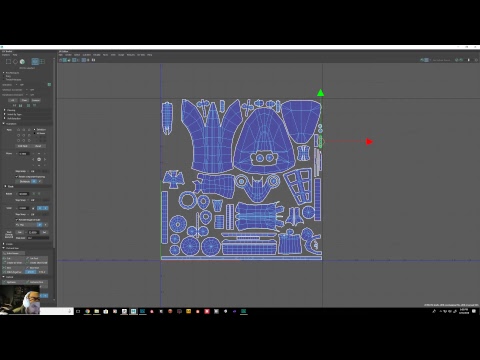Open the Tools menu in UV Editor
Viewport: 480px width, 360px height.
tap(105, 55)
